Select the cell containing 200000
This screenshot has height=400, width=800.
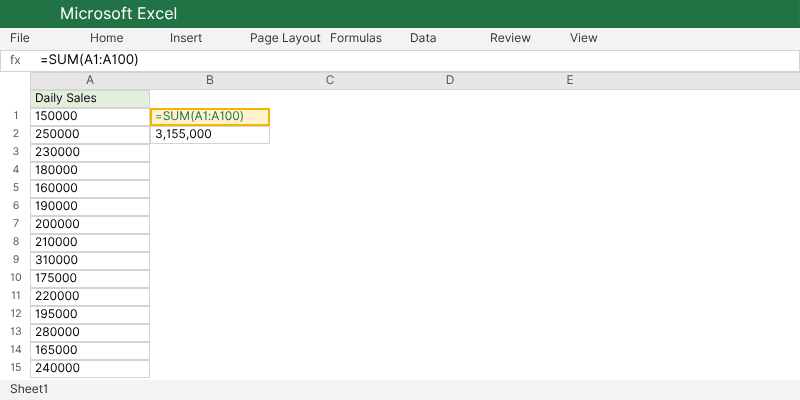pyautogui.click(x=90, y=224)
